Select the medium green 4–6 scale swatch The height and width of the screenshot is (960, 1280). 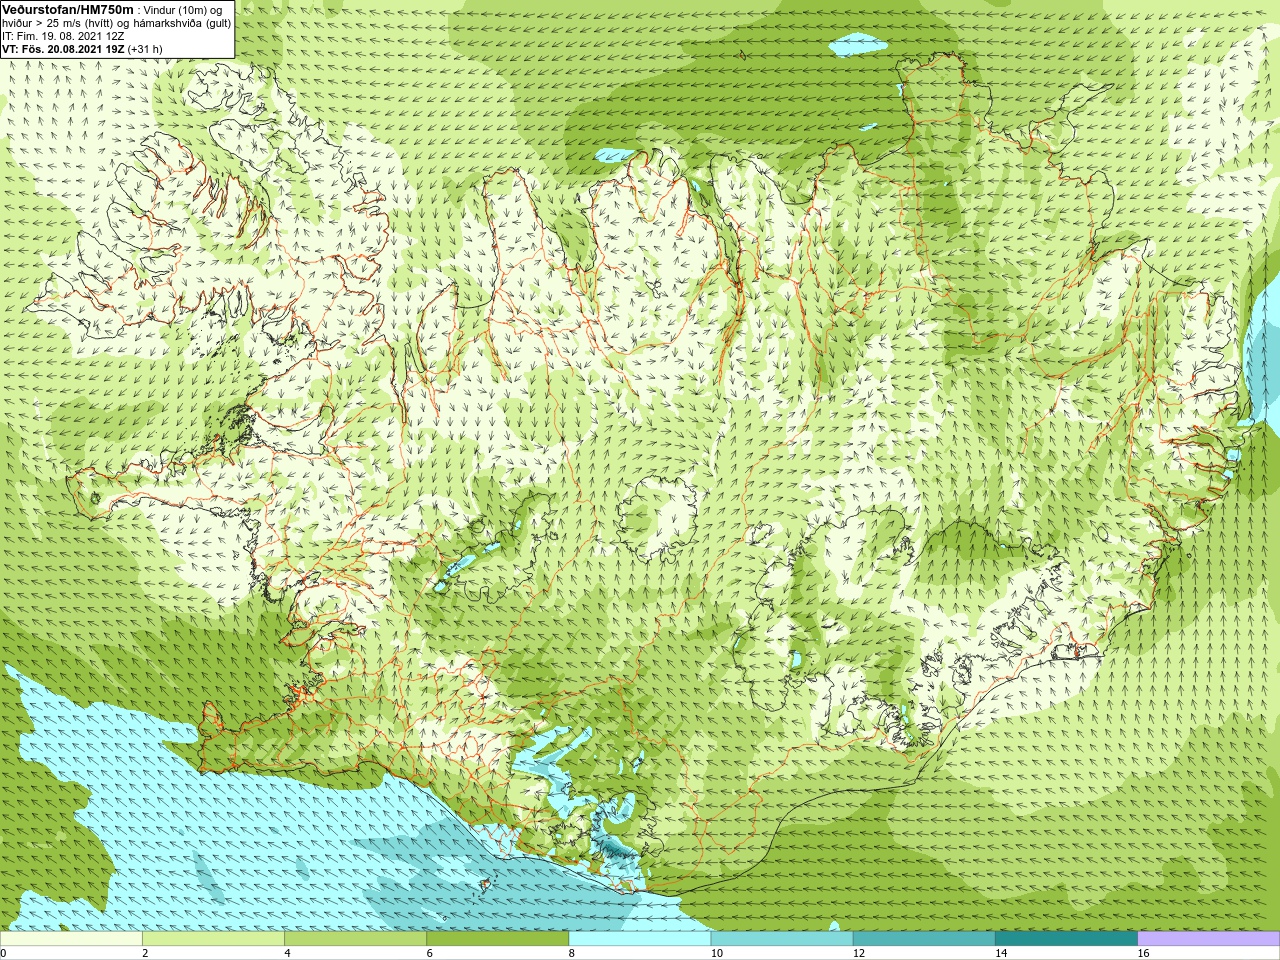coord(355,939)
